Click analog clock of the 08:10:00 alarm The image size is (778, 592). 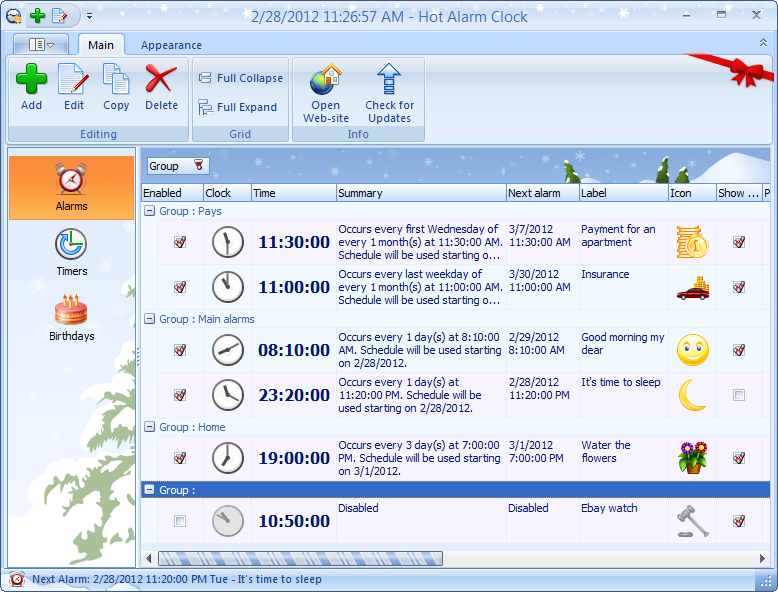pos(228,350)
